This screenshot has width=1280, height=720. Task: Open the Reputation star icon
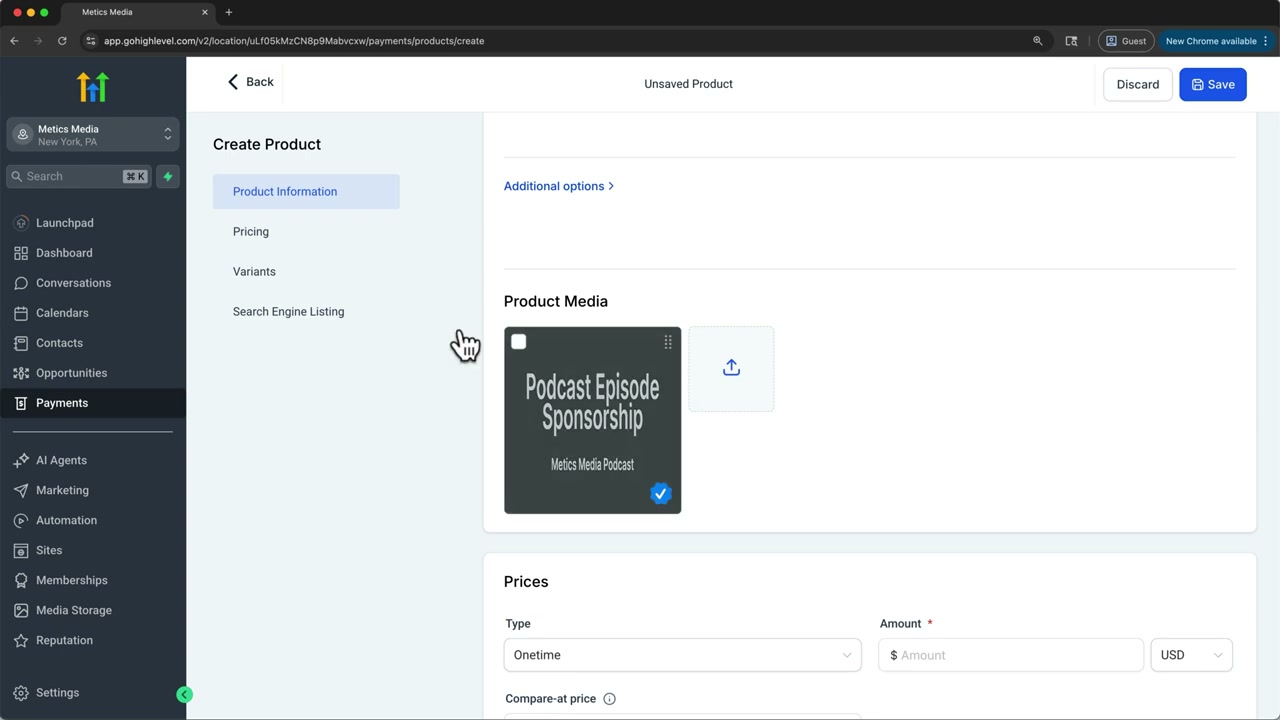pos(21,640)
